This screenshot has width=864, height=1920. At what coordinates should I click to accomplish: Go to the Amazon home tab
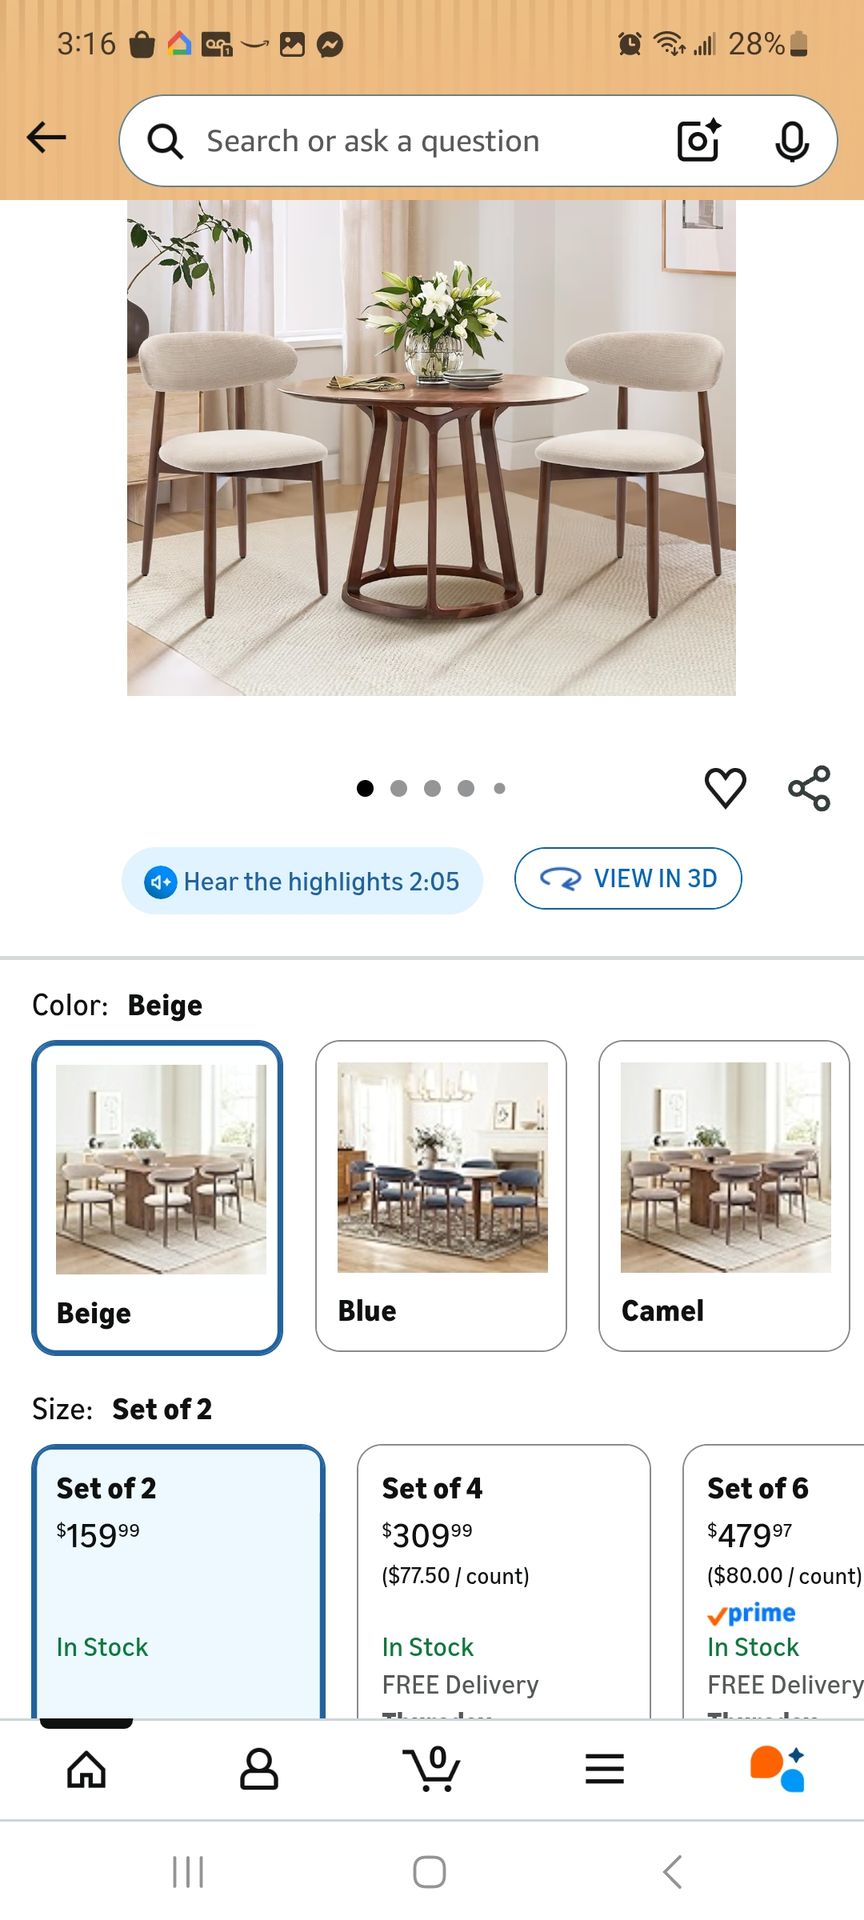point(86,1768)
